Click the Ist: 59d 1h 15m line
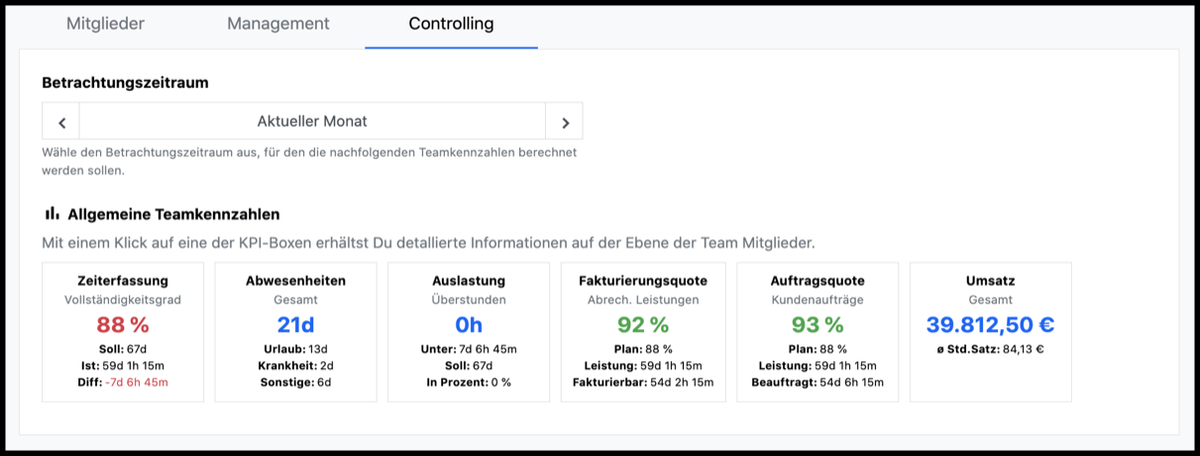This screenshot has width=1200, height=456. [x=123, y=365]
